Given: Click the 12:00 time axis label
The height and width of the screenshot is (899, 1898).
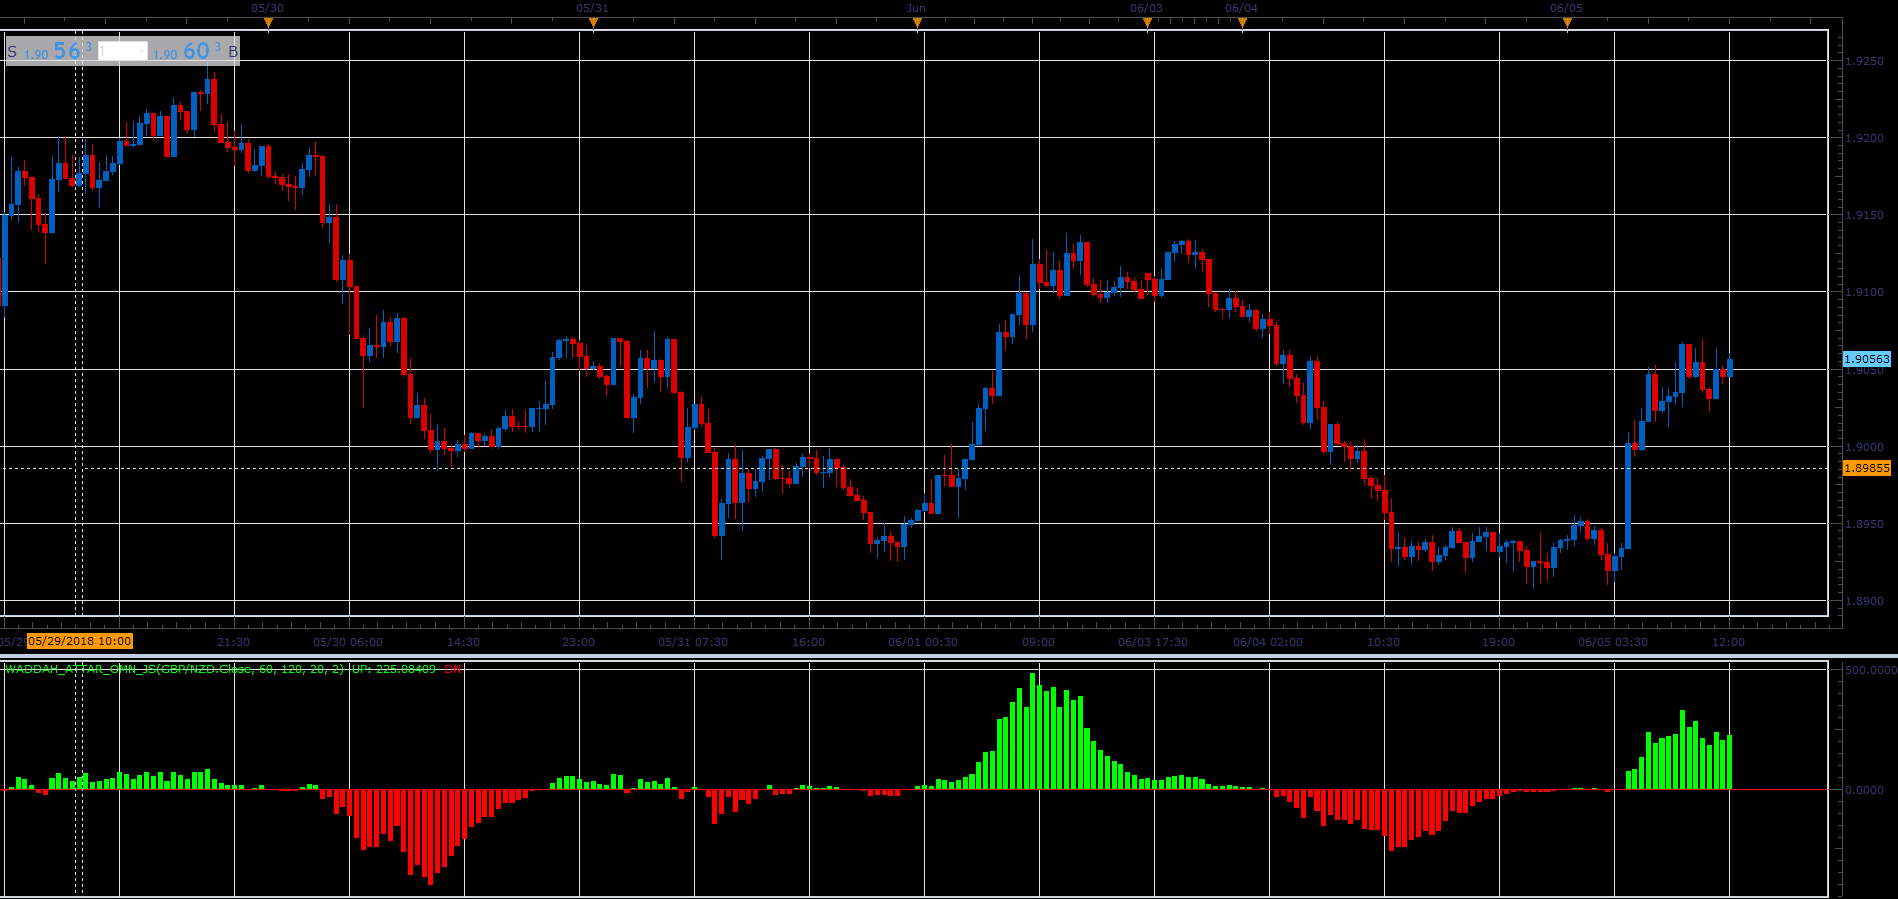Looking at the screenshot, I should pyautogui.click(x=1728, y=642).
